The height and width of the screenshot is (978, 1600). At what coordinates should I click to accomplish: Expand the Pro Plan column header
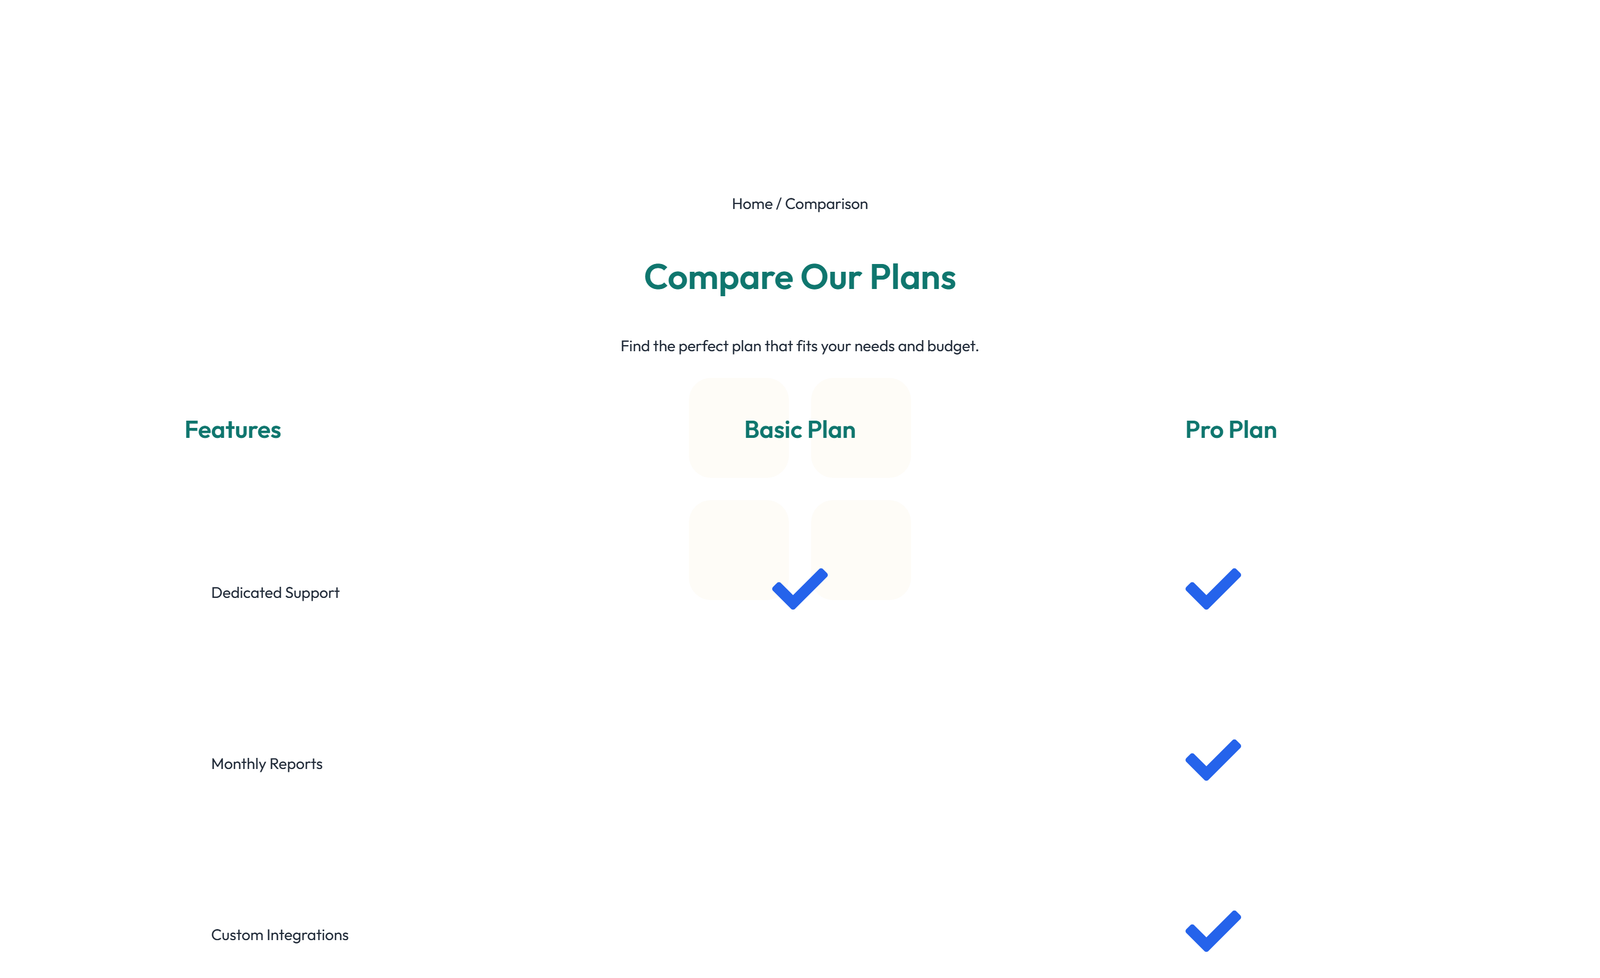click(x=1230, y=429)
